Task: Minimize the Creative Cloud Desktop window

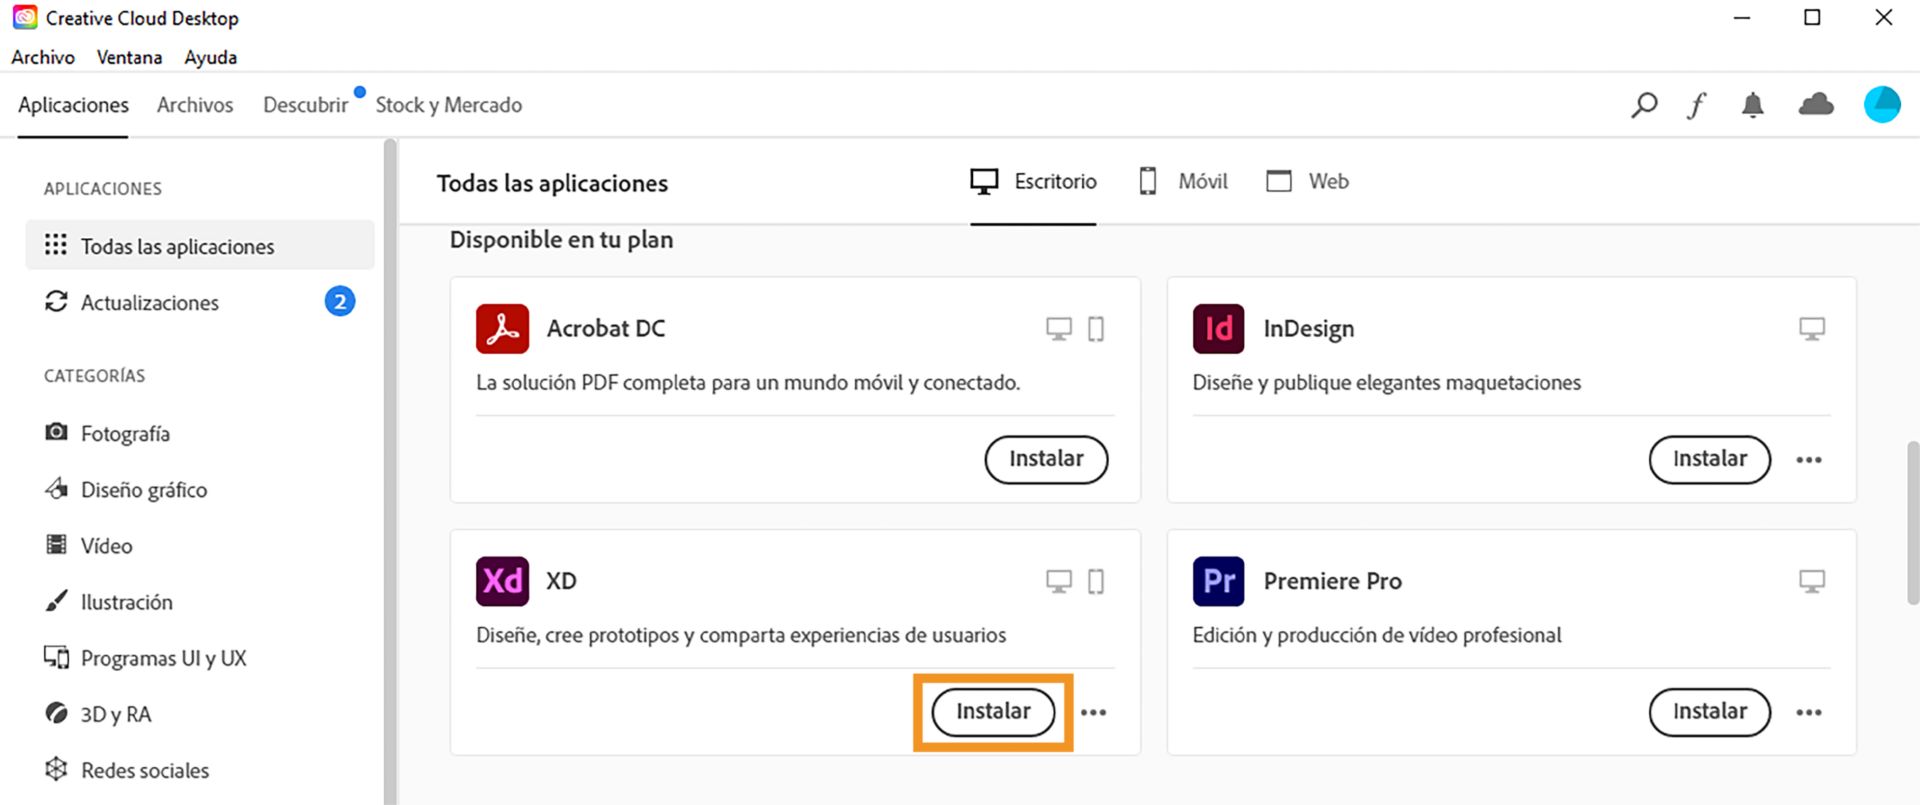Action: click(1742, 18)
